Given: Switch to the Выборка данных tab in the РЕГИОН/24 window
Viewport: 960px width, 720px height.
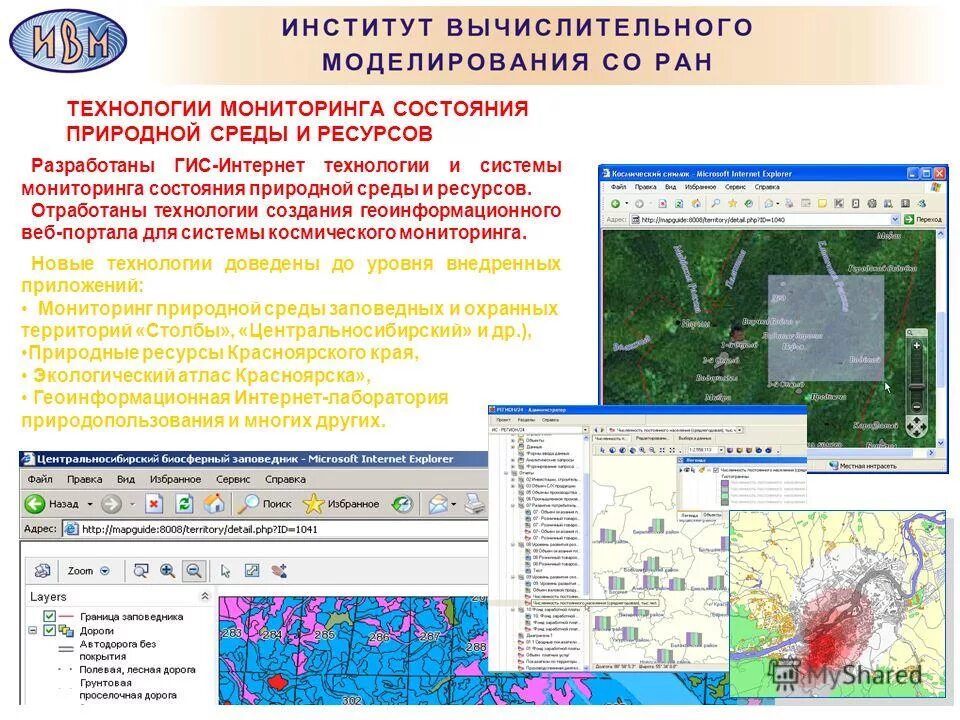Looking at the screenshot, I should pos(695,439).
